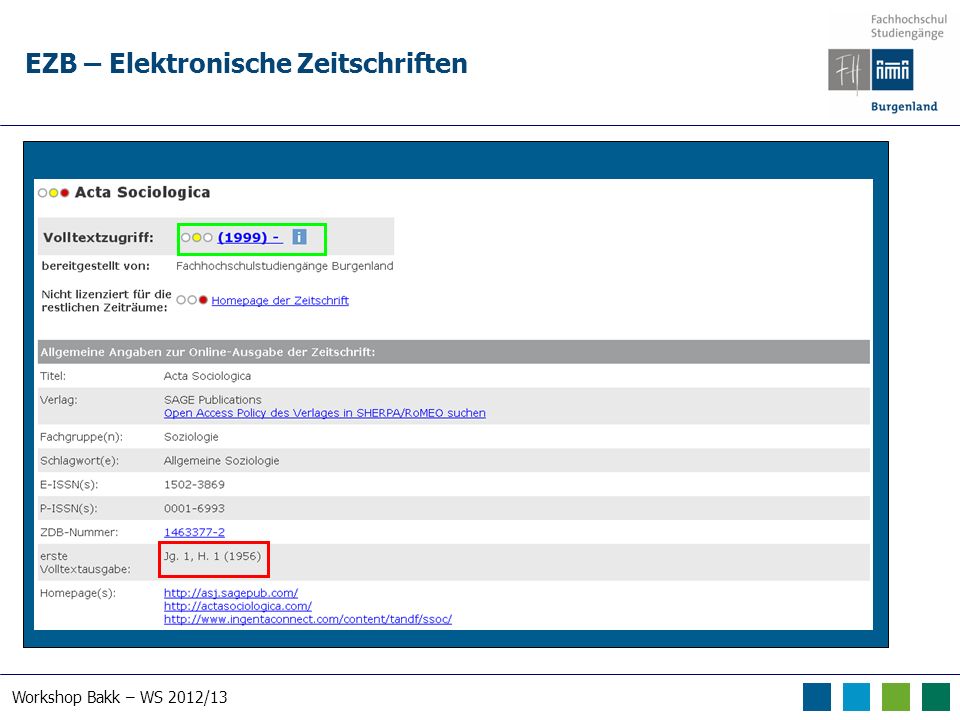This screenshot has width=960, height=720.
Task: Click the red traffic light icon before Homepage der Zeitschrift
Action: point(192,300)
